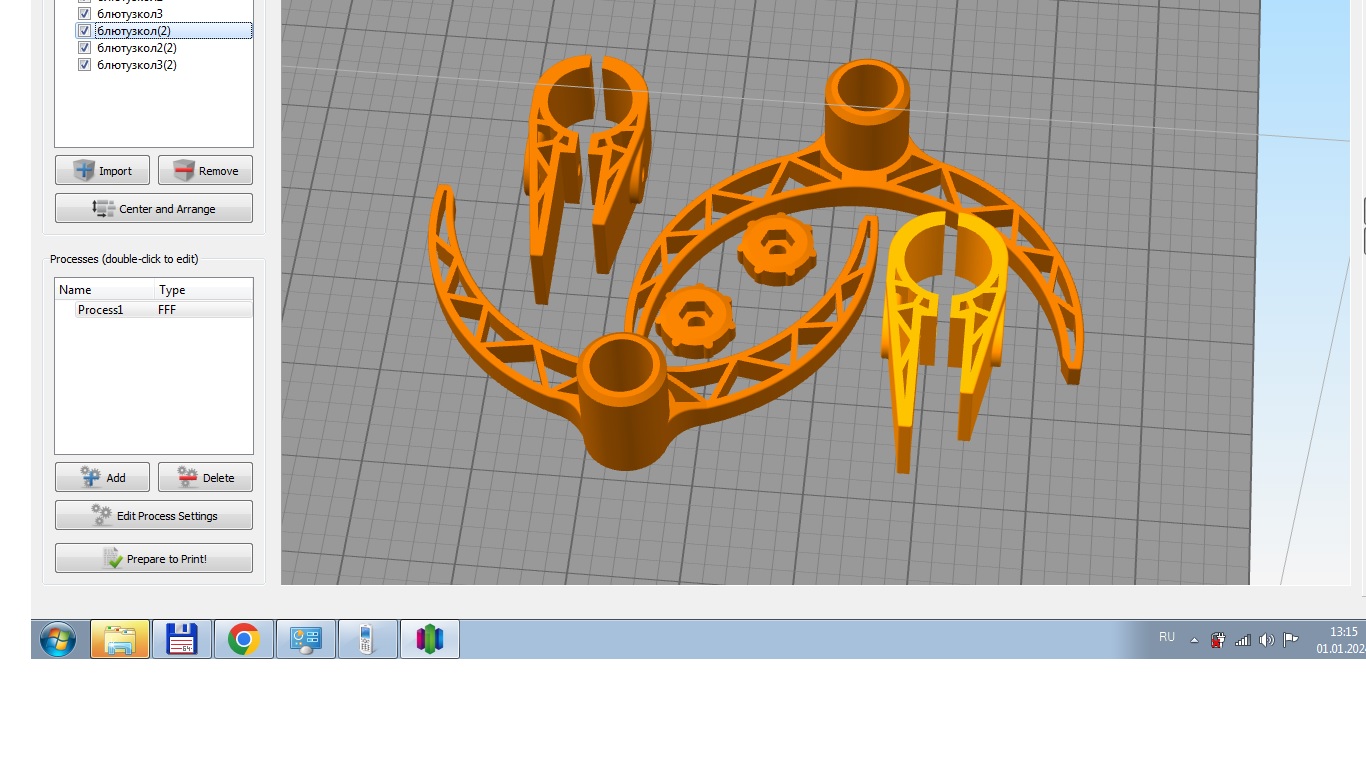Open the blue floppy disk taskbar app
This screenshot has height=768, width=1366.
coord(182,639)
